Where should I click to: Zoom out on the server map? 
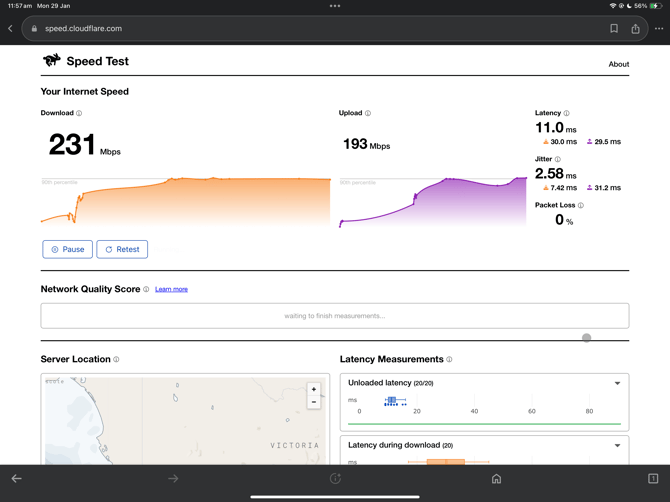[314, 402]
